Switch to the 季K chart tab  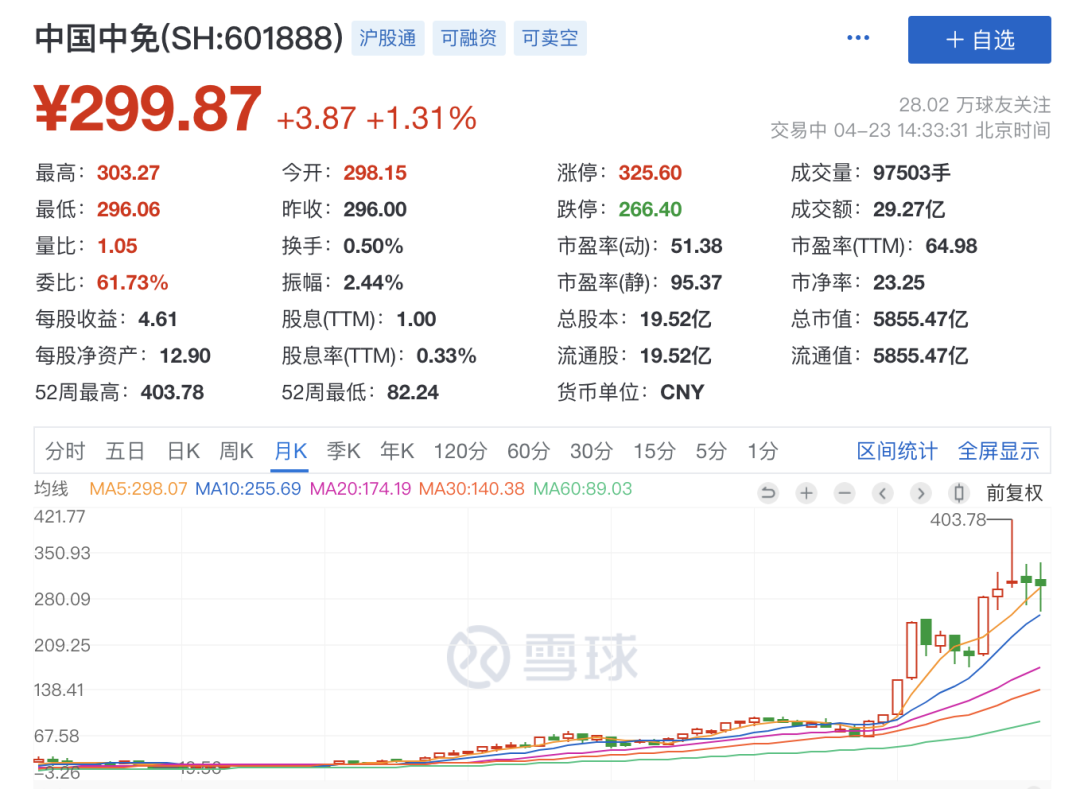coord(343,452)
